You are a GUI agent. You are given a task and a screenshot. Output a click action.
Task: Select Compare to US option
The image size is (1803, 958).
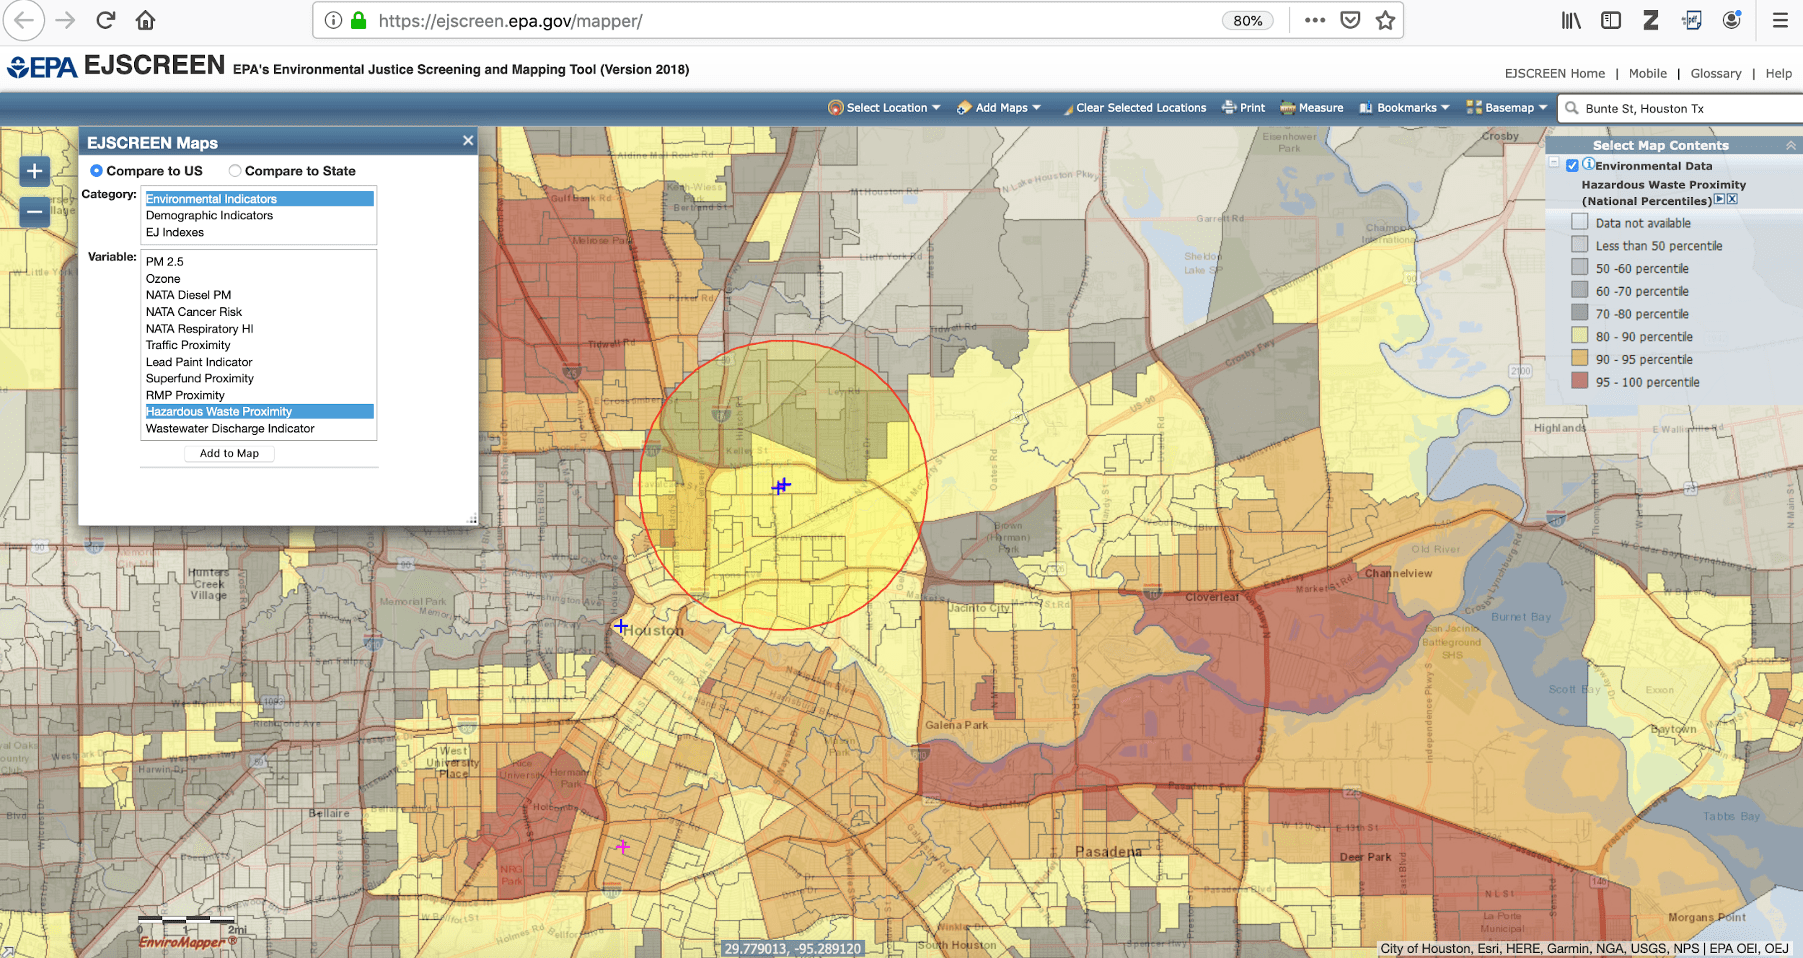(x=96, y=171)
